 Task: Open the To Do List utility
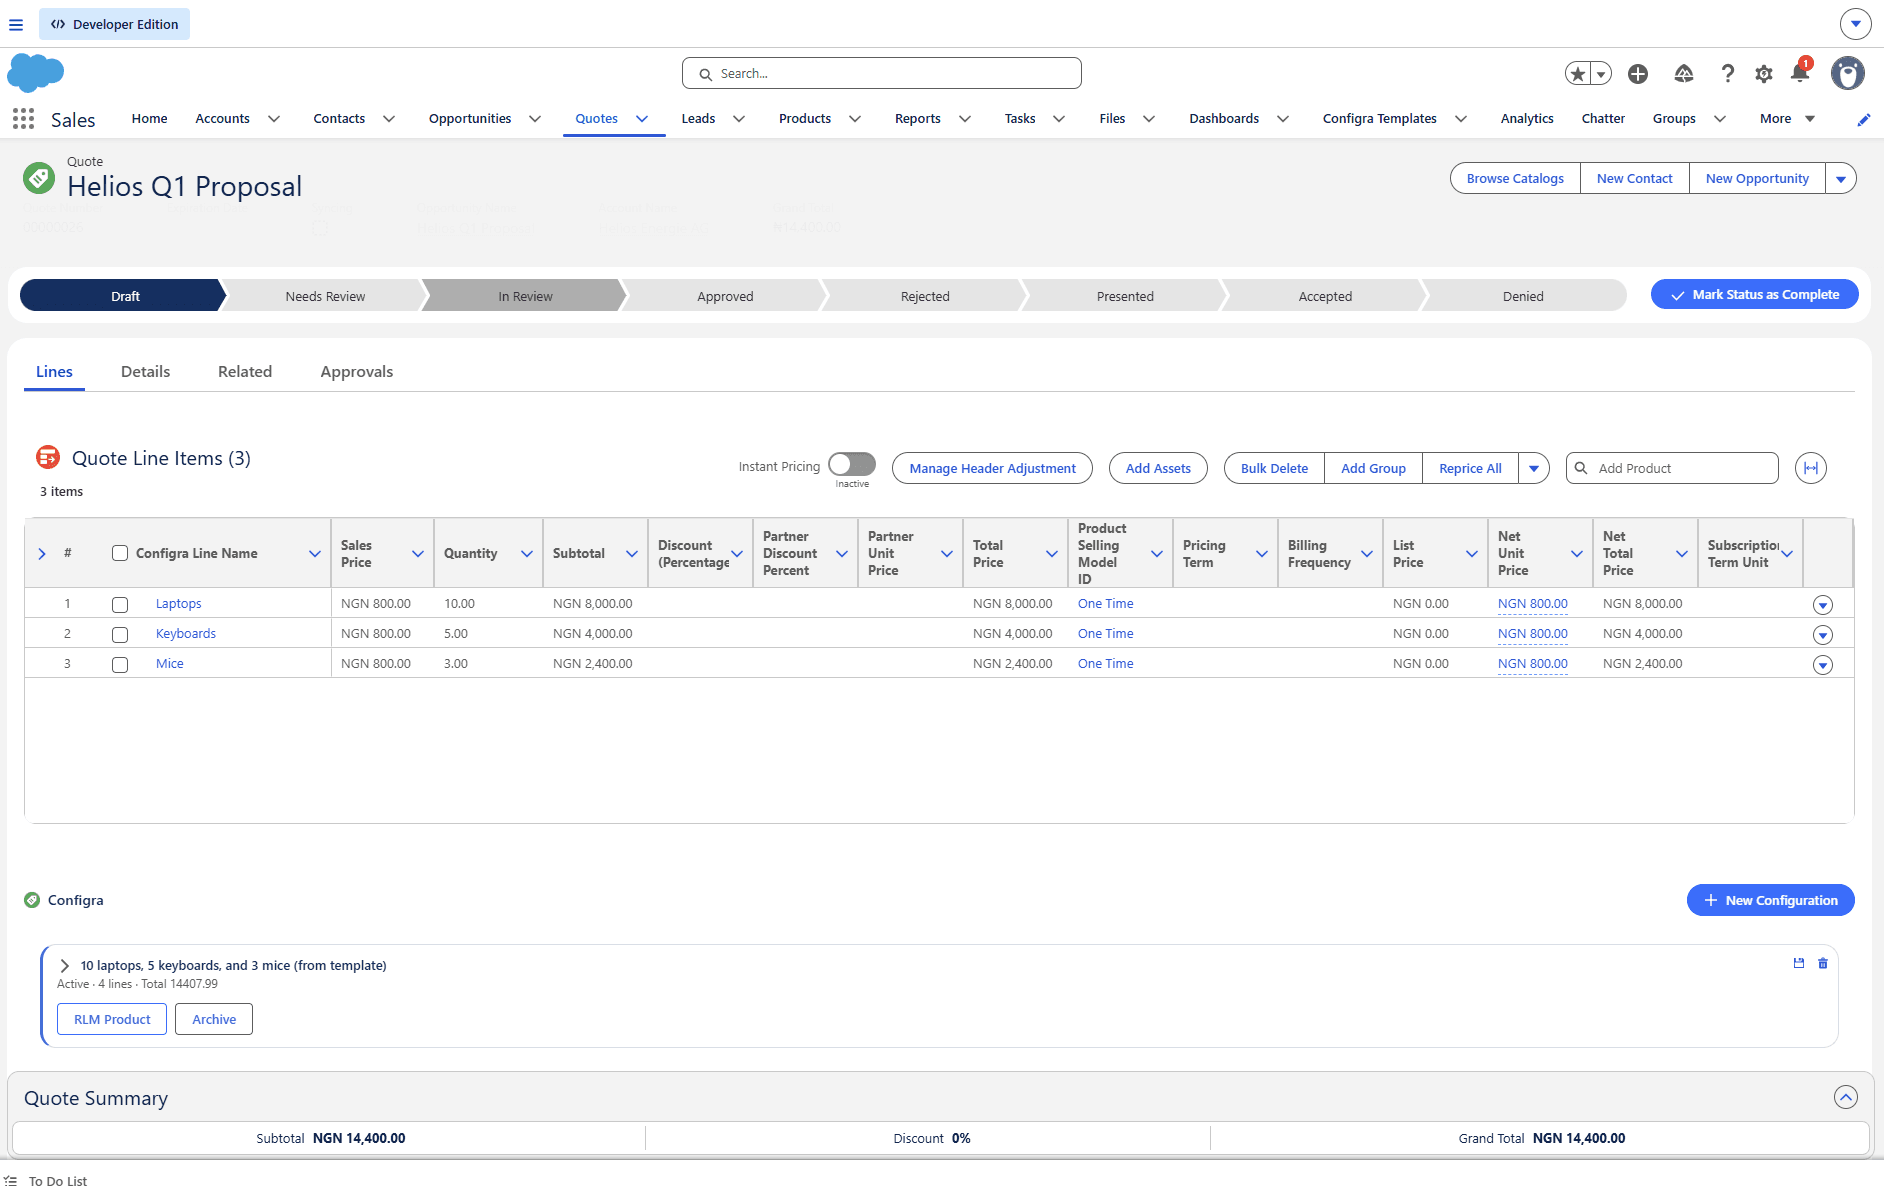pos(47,1181)
